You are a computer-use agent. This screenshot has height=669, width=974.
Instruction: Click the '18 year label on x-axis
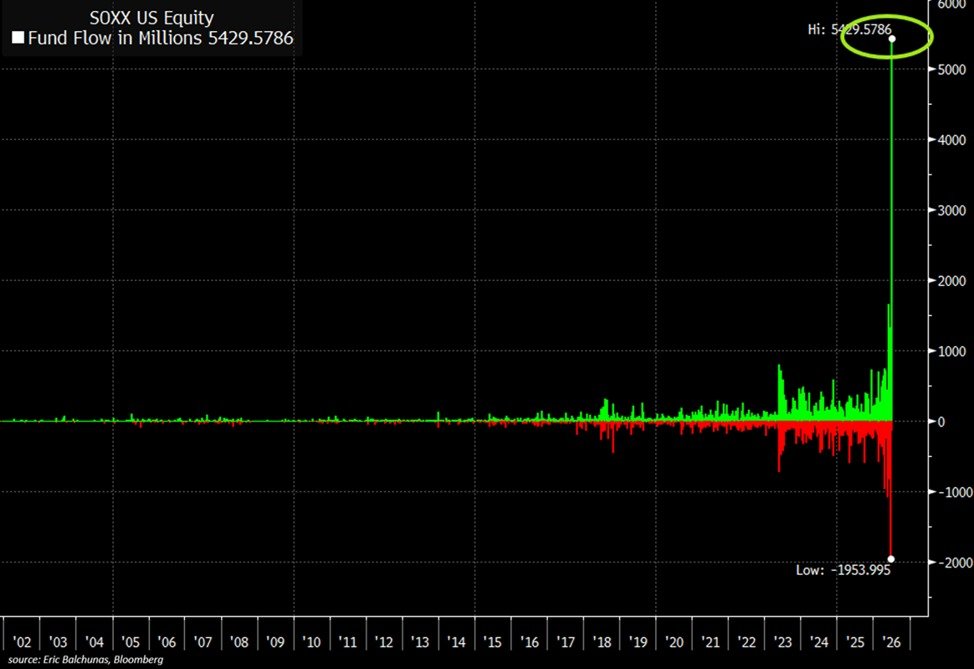[x=601, y=642]
